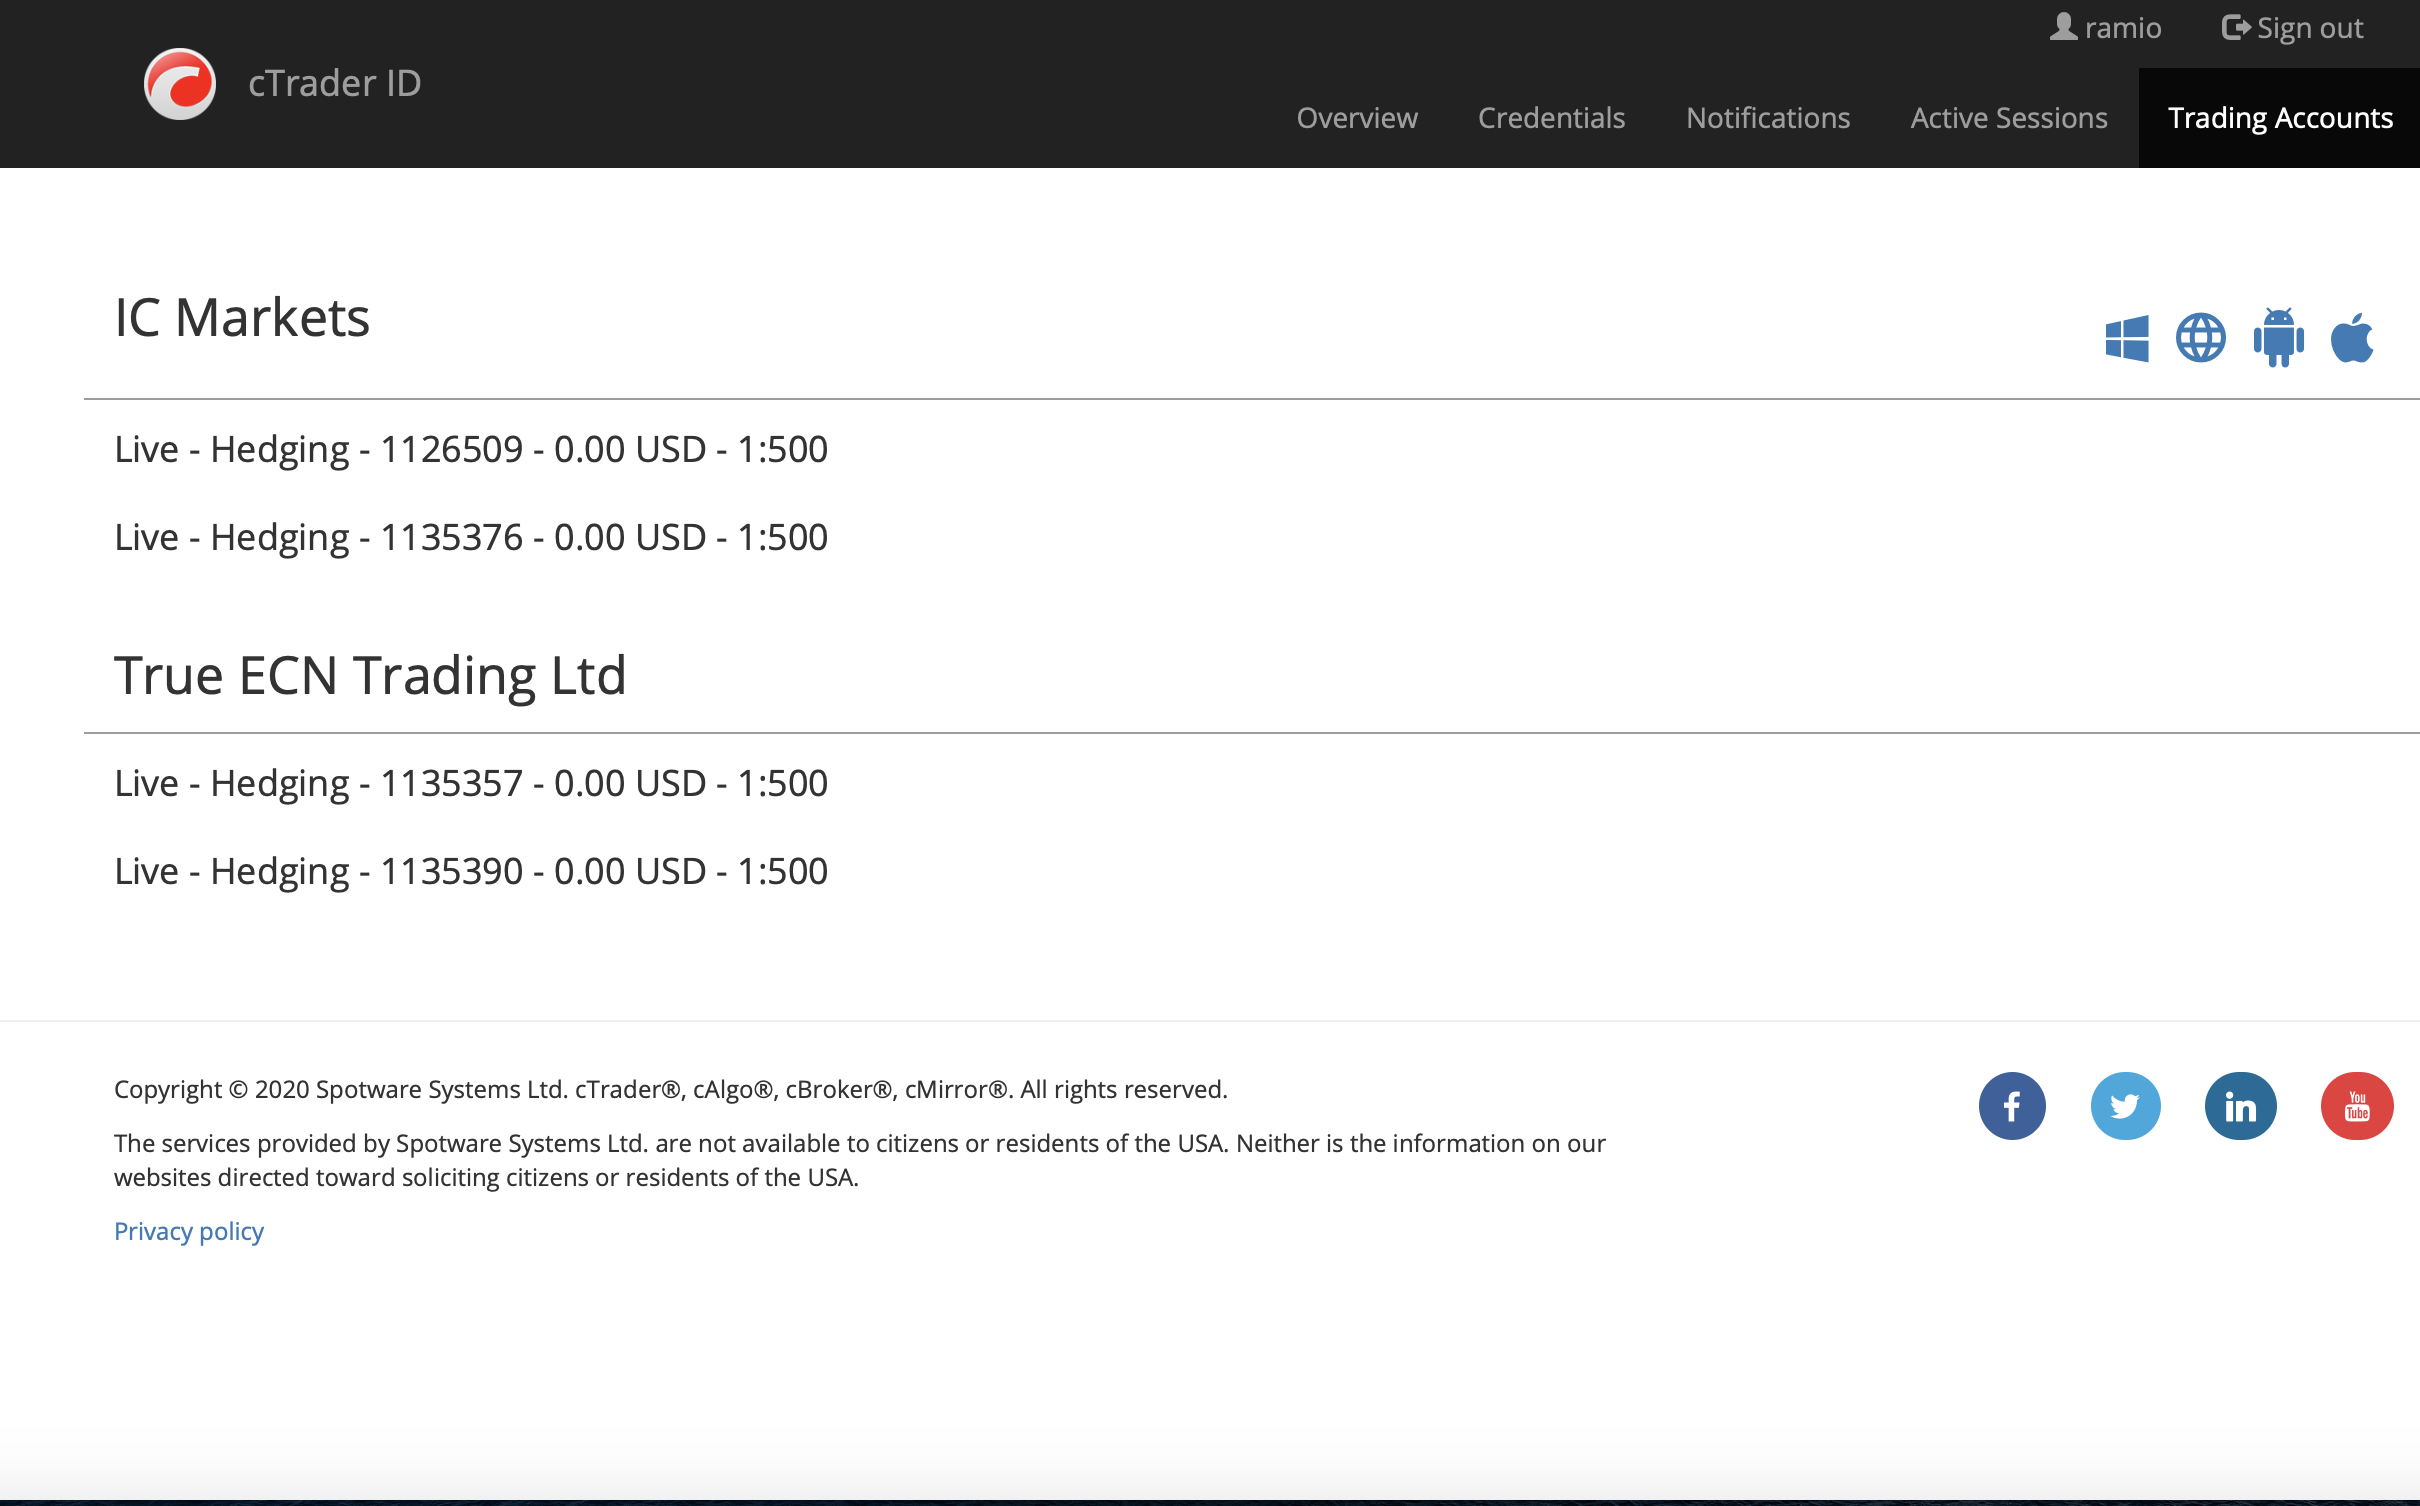2420x1506 pixels.
Task: Open the Notifications tab
Action: (x=1767, y=118)
